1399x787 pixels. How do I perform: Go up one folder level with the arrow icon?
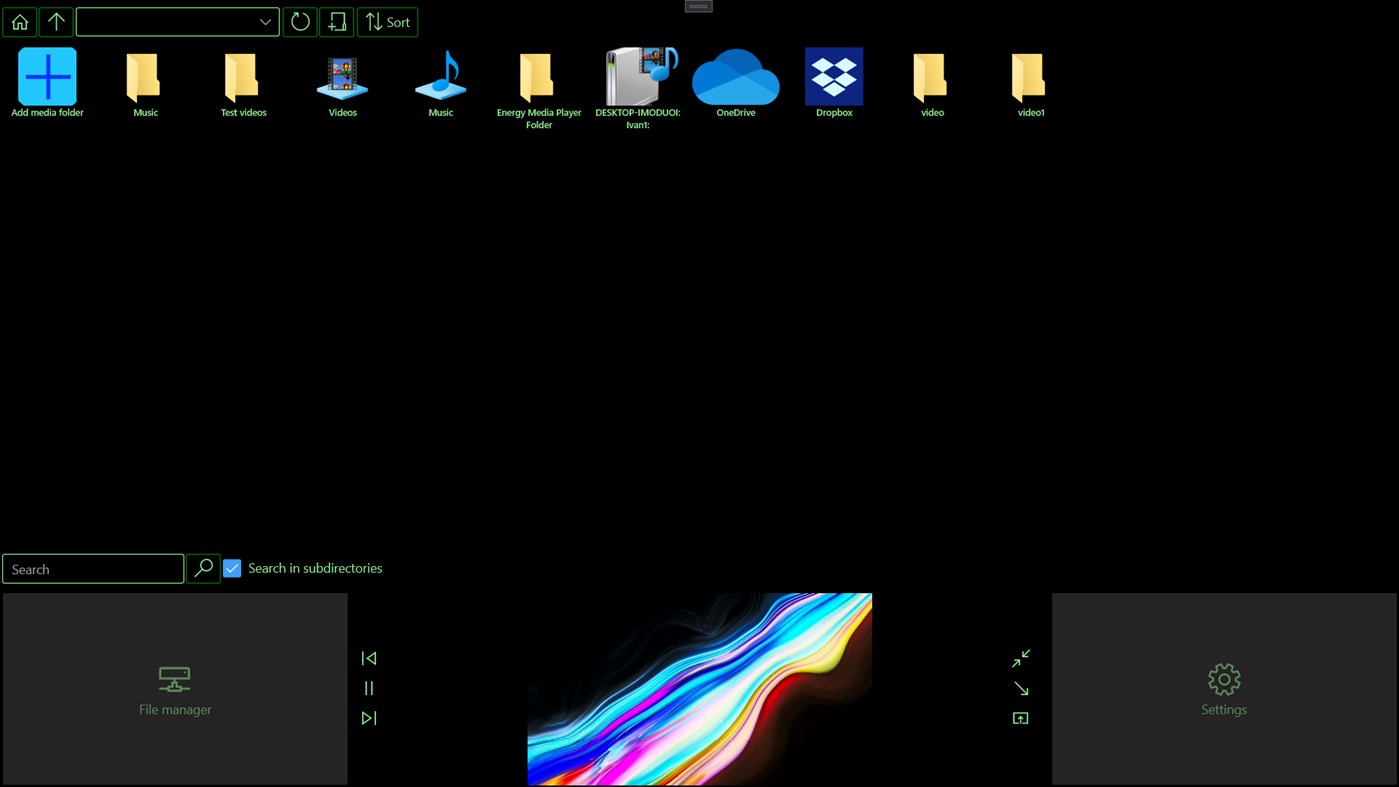[x=55, y=21]
